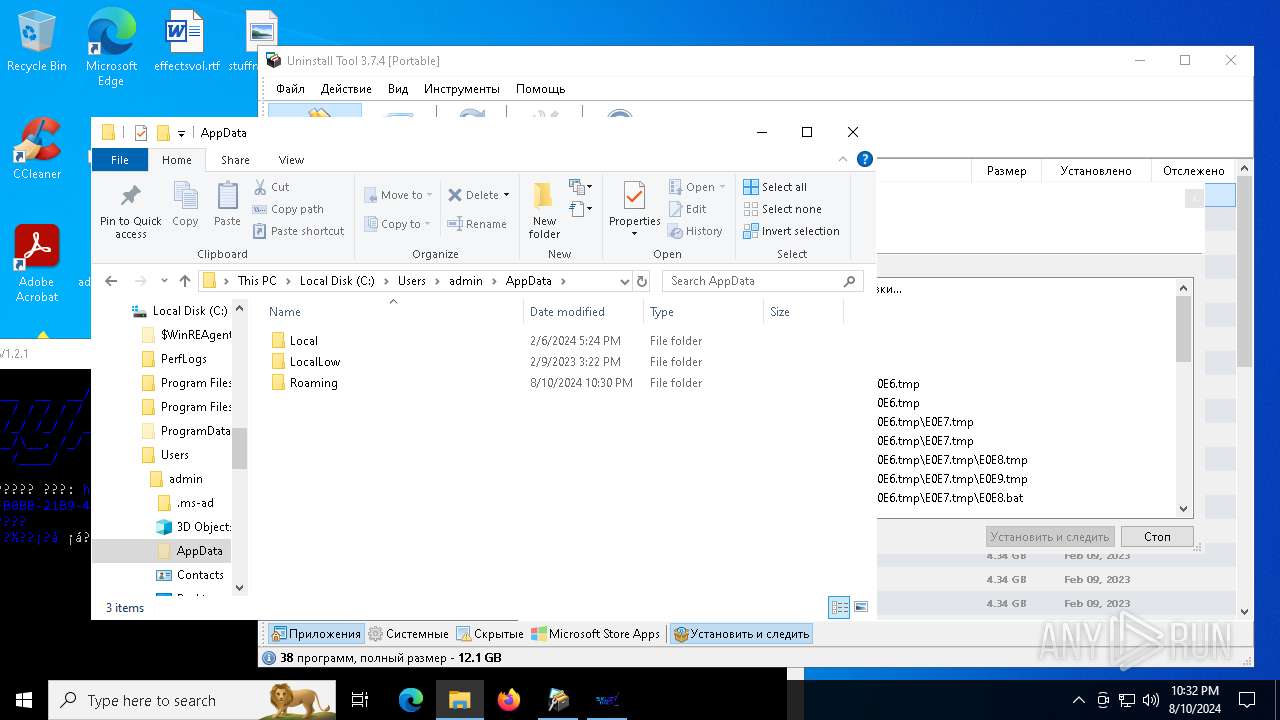Toggle Microsoft Store Apps filter
1280x720 pixels.
coord(596,634)
